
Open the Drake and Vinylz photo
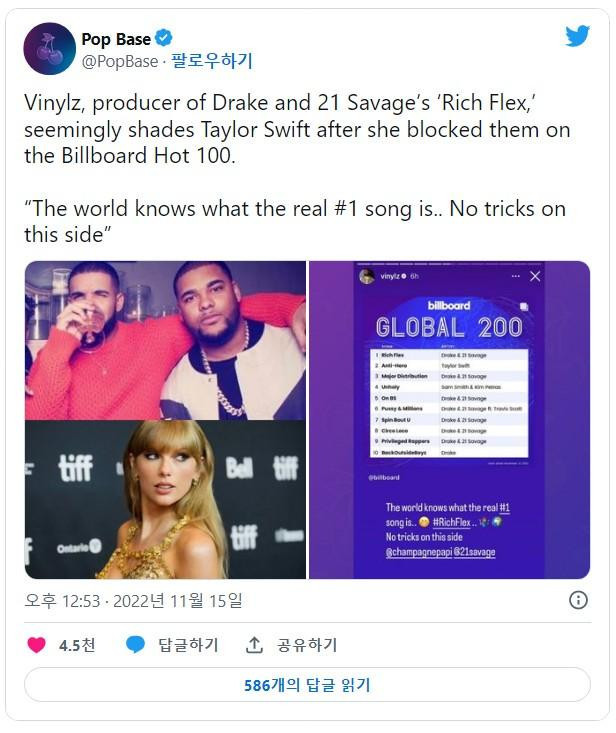tap(165, 339)
